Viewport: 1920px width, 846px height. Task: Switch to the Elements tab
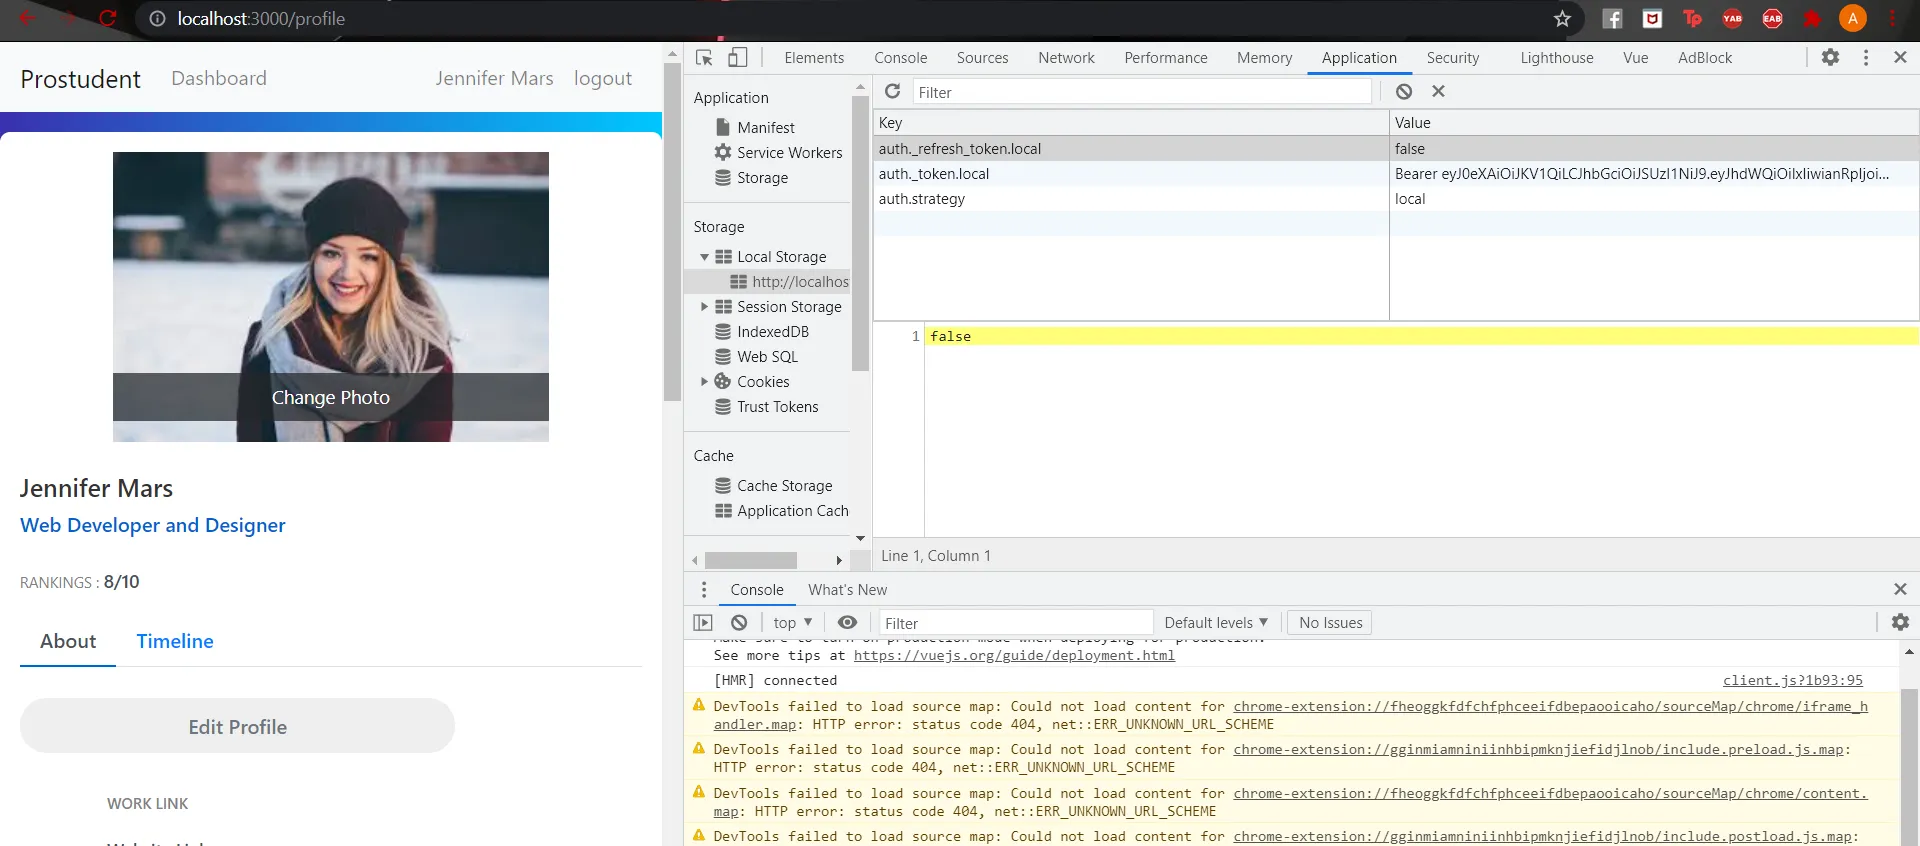tap(814, 58)
